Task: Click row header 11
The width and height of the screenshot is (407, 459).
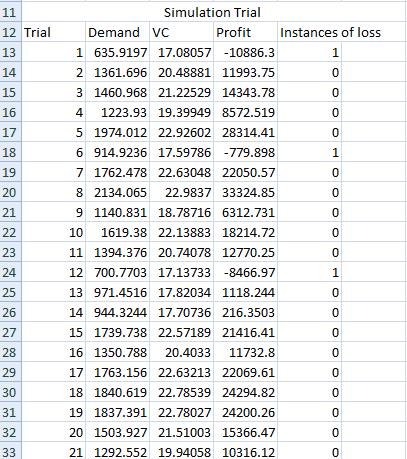Action: tap(10, 12)
